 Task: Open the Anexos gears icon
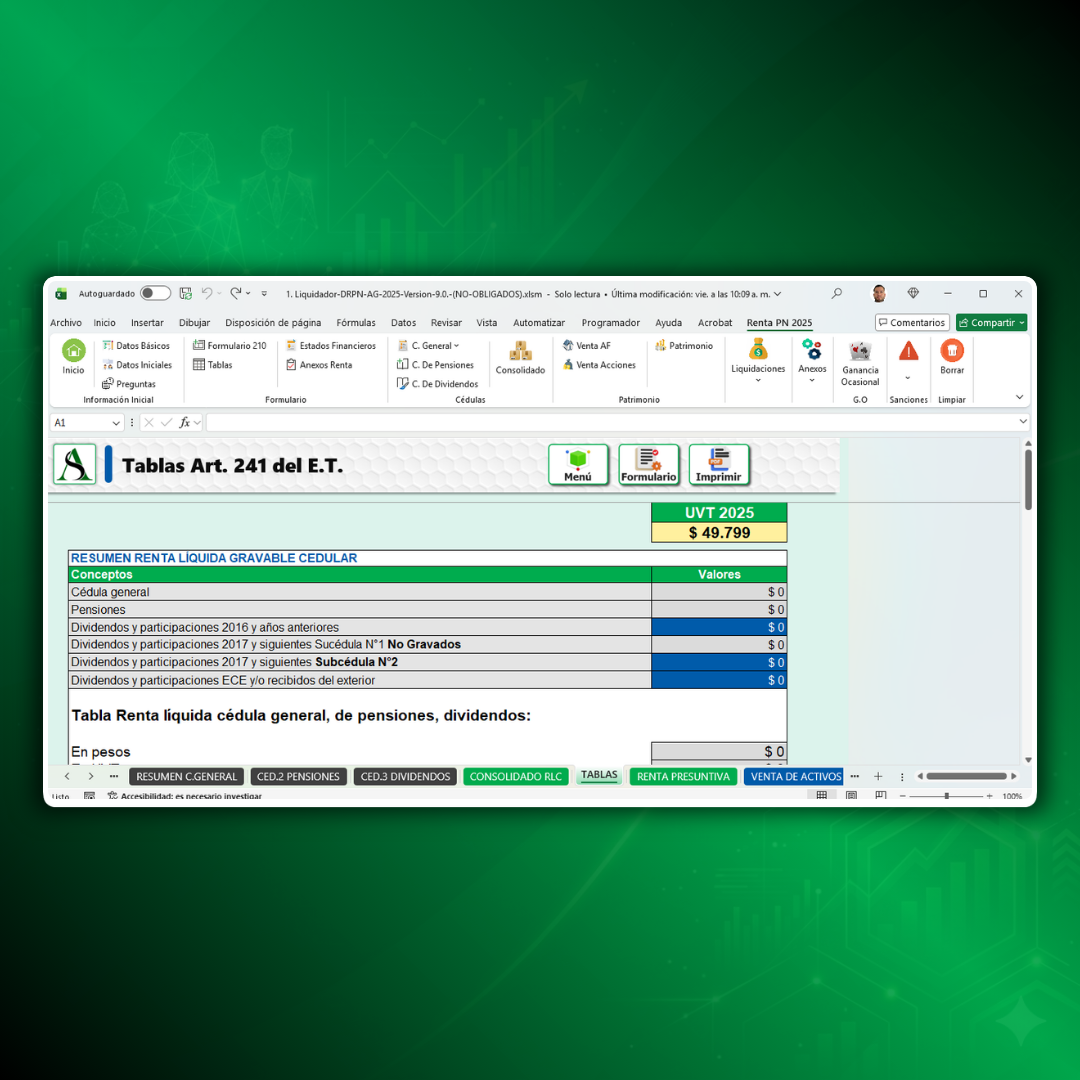point(812,350)
